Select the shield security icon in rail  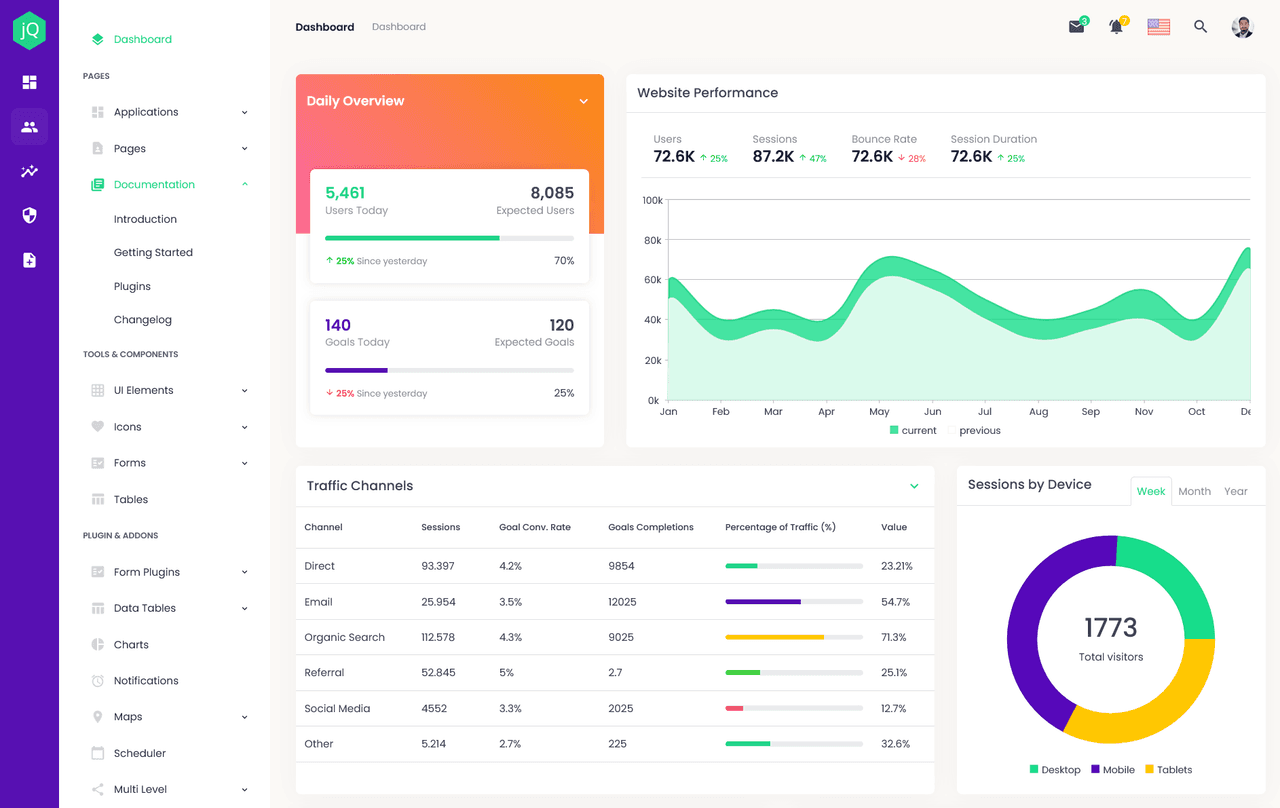point(29,215)
